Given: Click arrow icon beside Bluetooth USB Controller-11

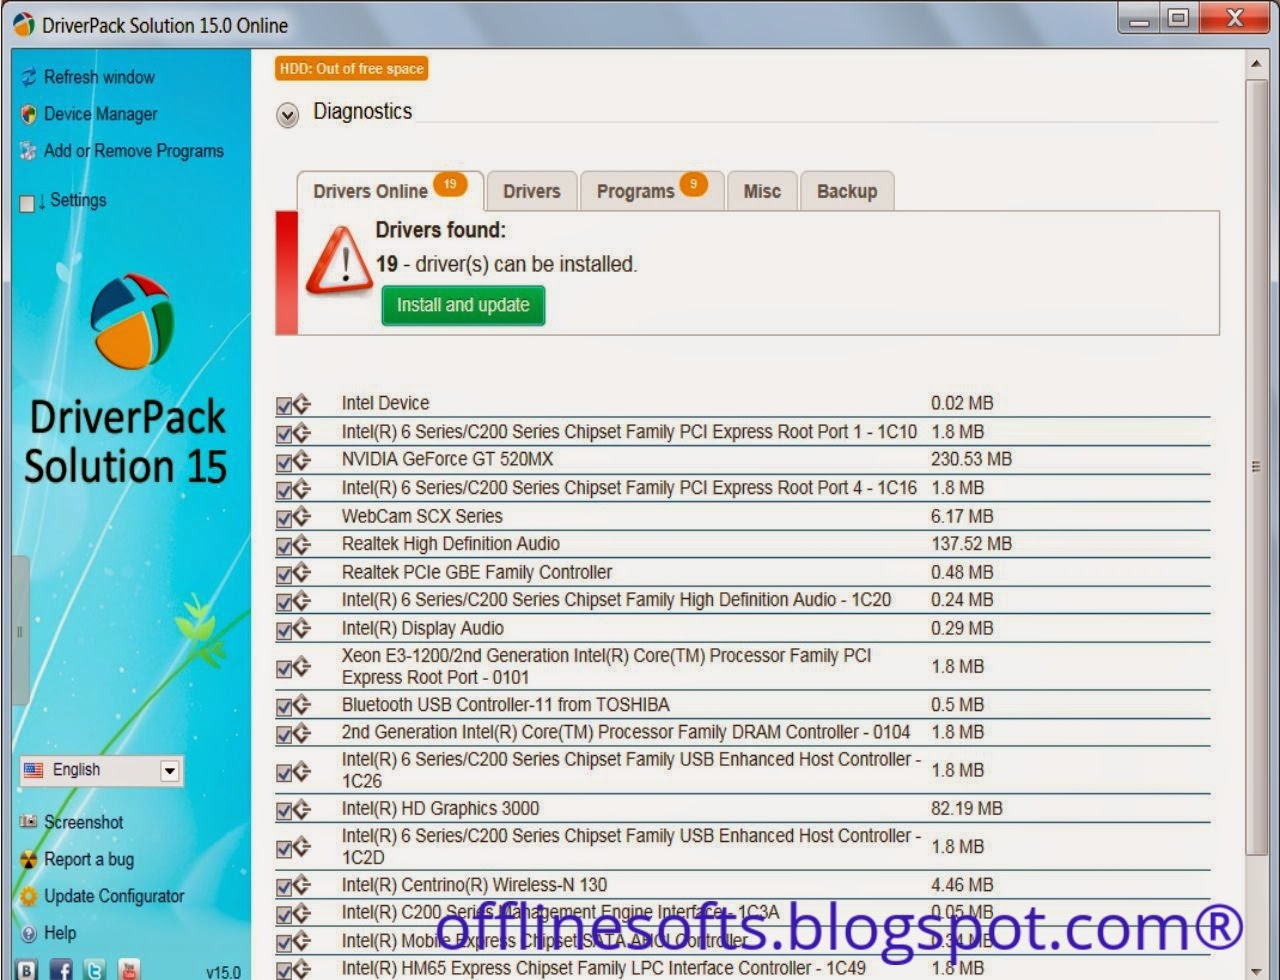Looking at the screenshot, I should pyautogui.click(x=303, y=705).
